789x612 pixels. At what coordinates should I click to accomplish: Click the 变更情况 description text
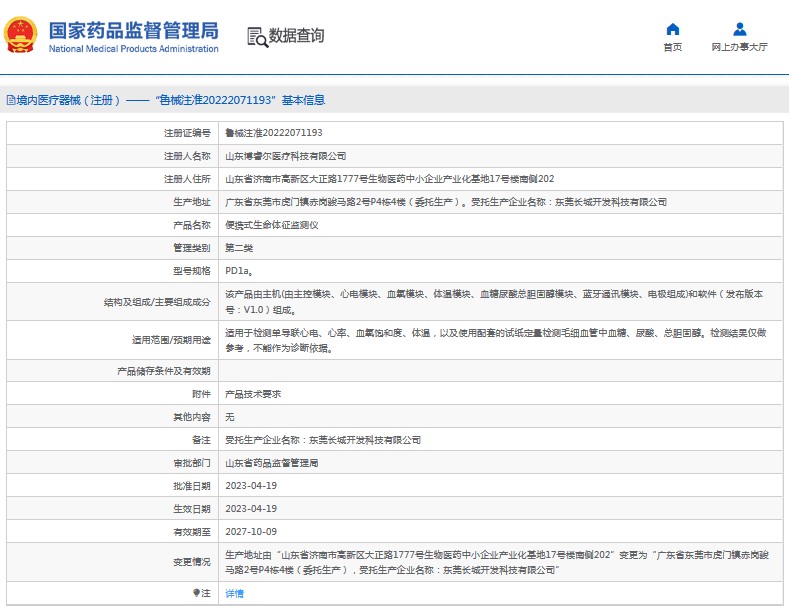[x=497, y=562]
